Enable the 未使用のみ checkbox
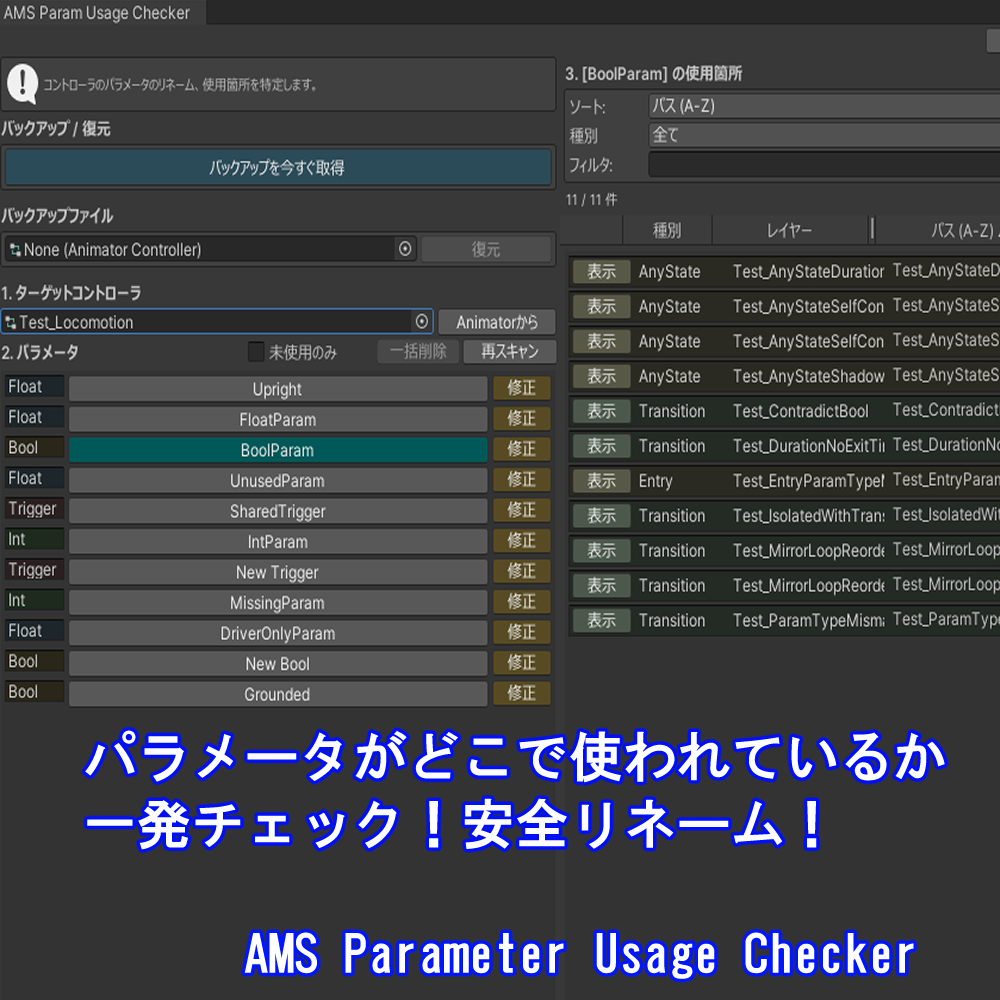The height and width of the screenshot is (1000, 1000). tap(256, 351)
